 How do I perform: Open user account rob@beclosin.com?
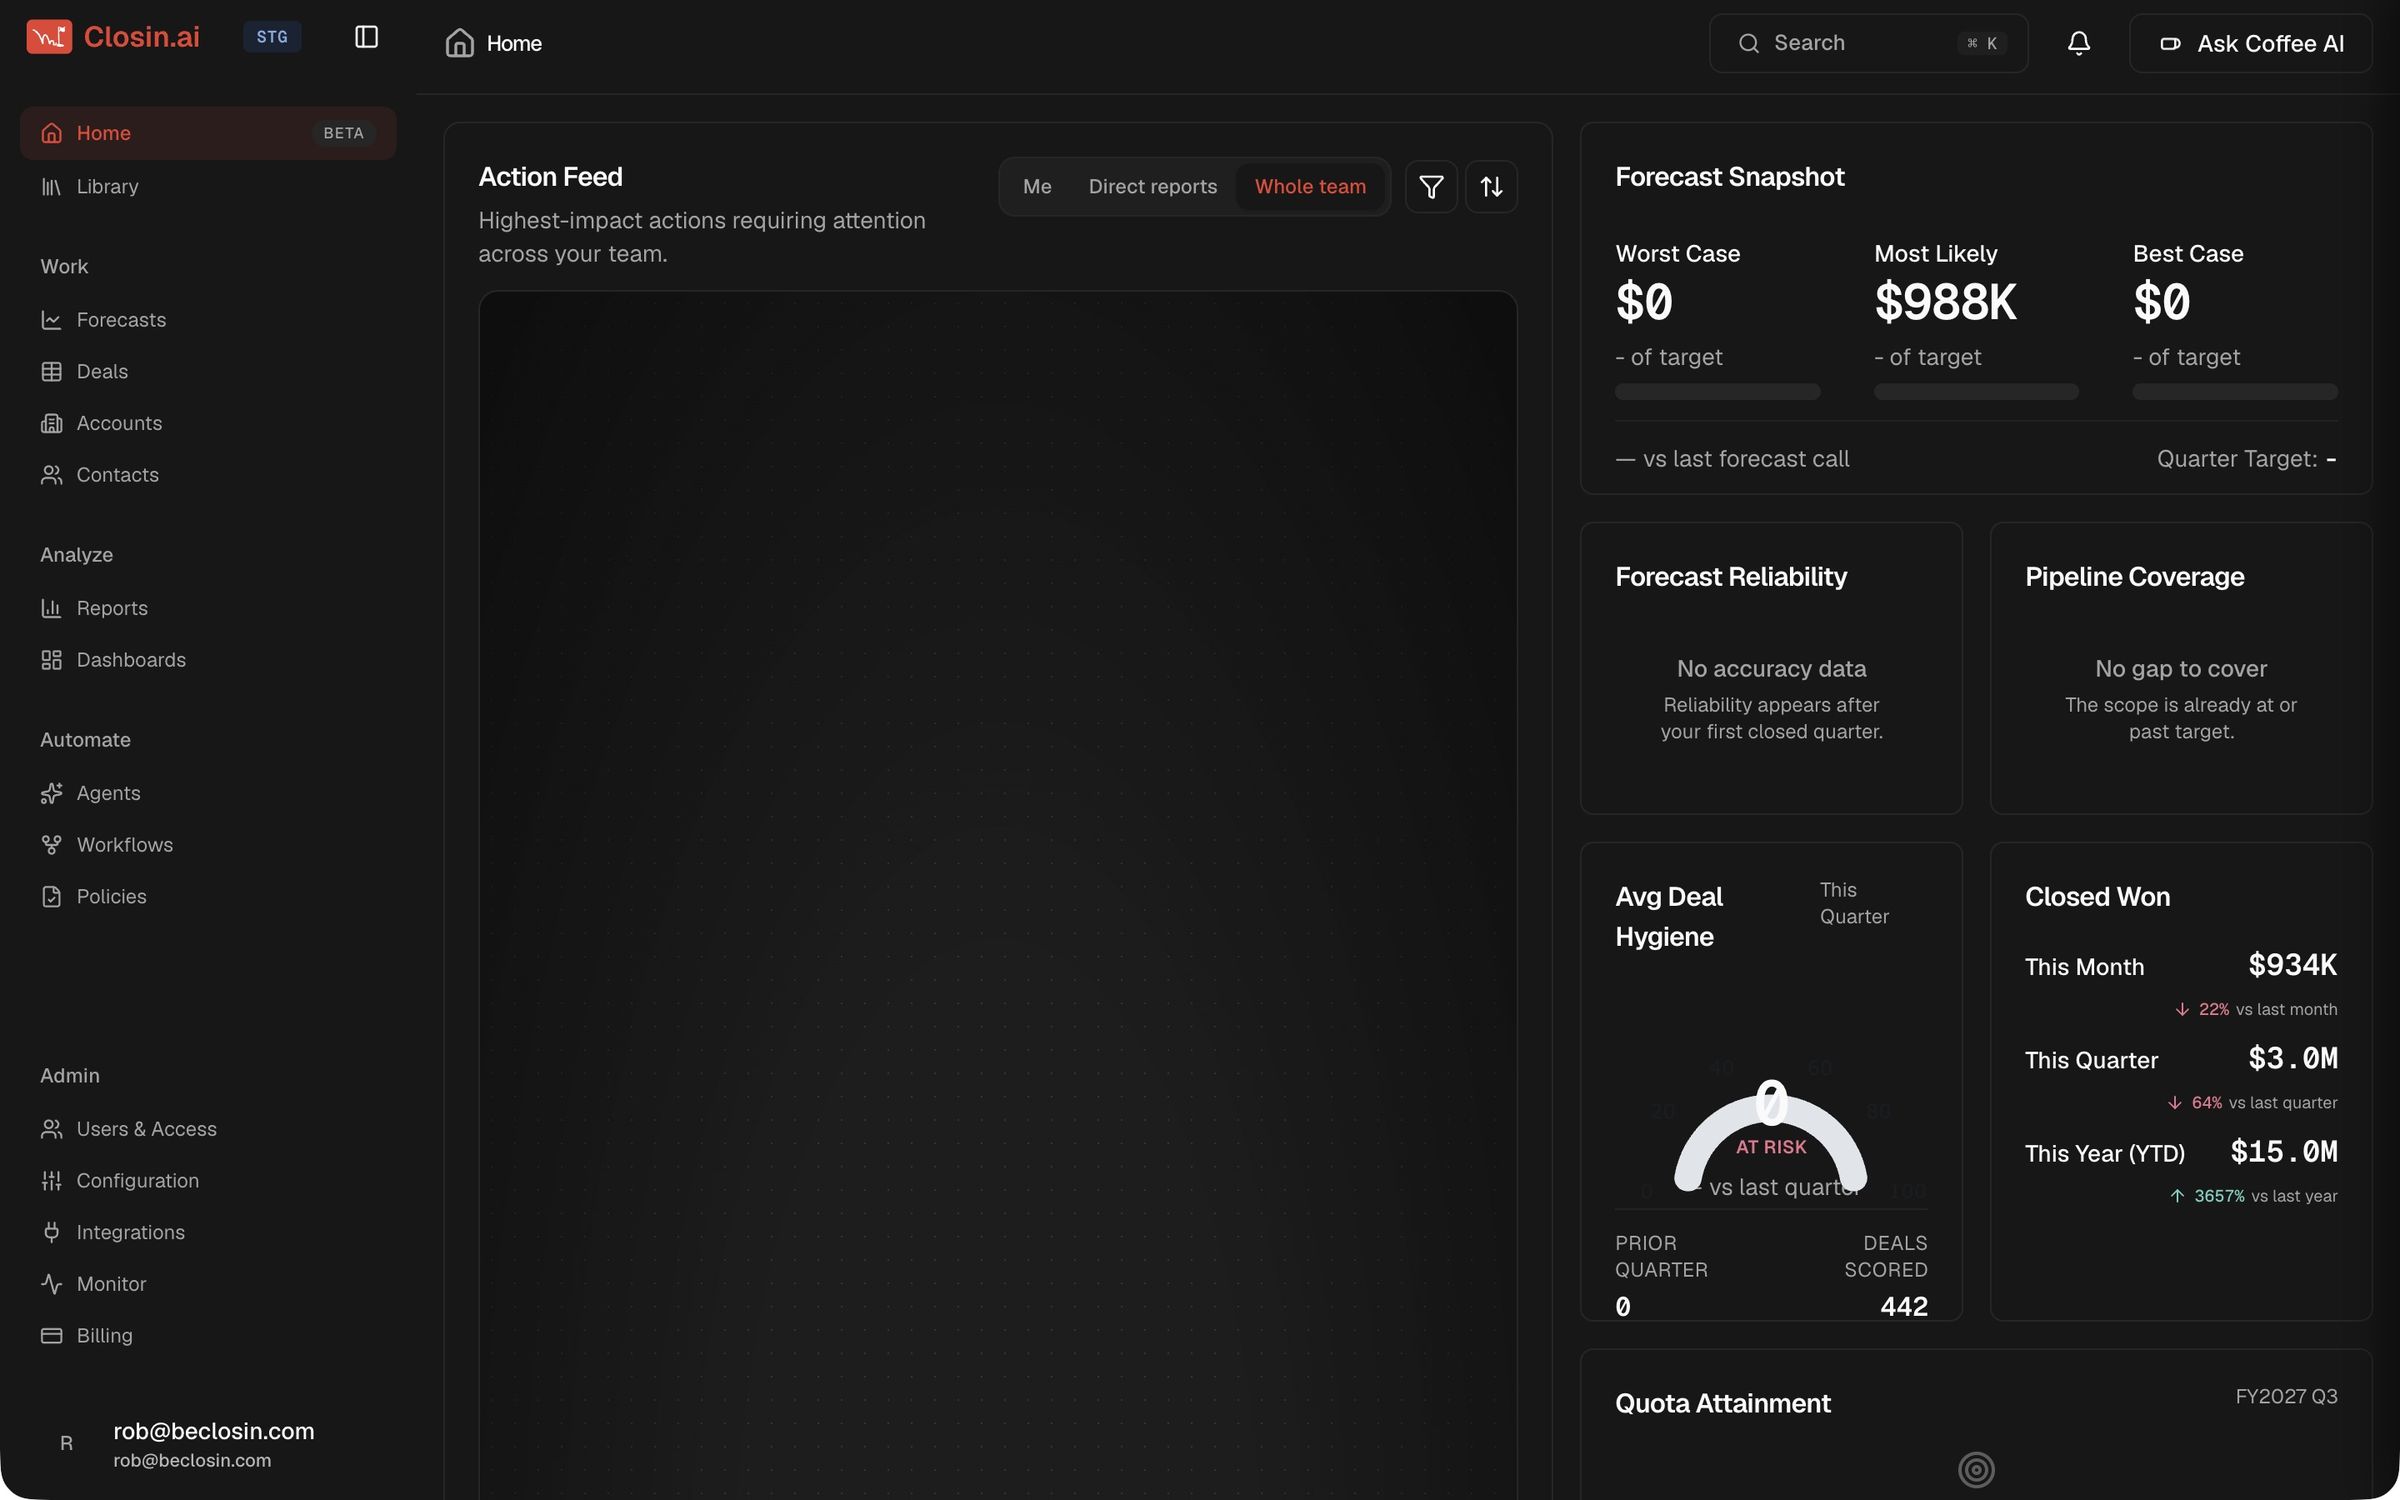point(208,1444)
